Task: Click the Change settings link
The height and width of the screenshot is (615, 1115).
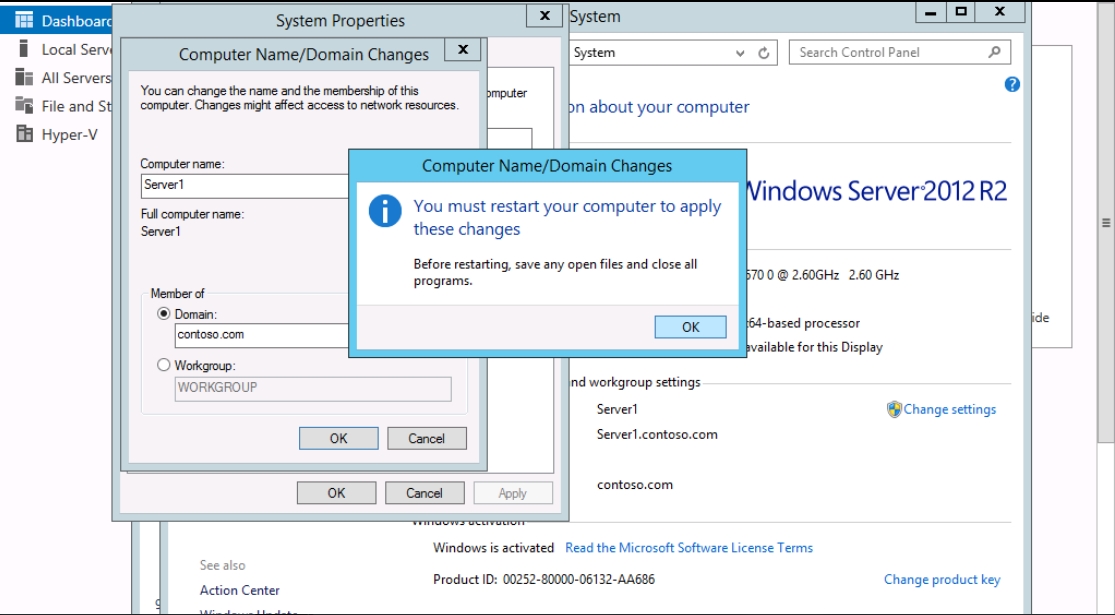Action: tap(950, 410)
